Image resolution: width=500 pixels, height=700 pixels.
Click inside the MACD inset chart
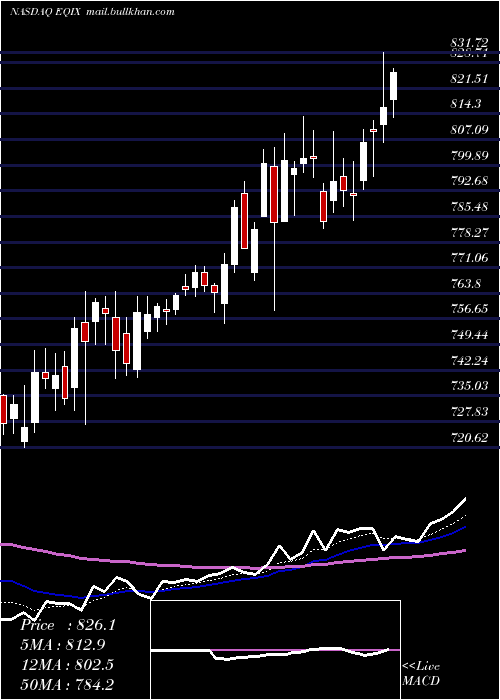275,650
